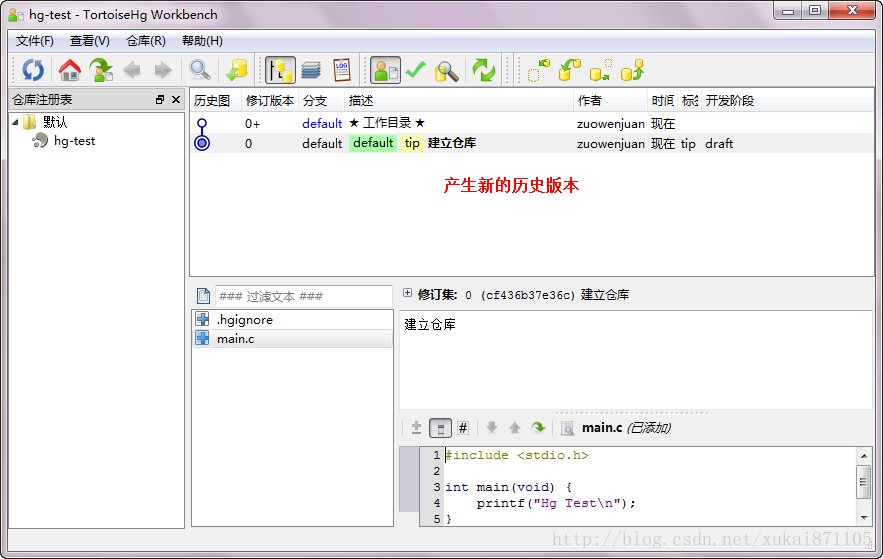Click the 建立仓库 commit message box
883x559 pixels.
(x=636, y=360)
